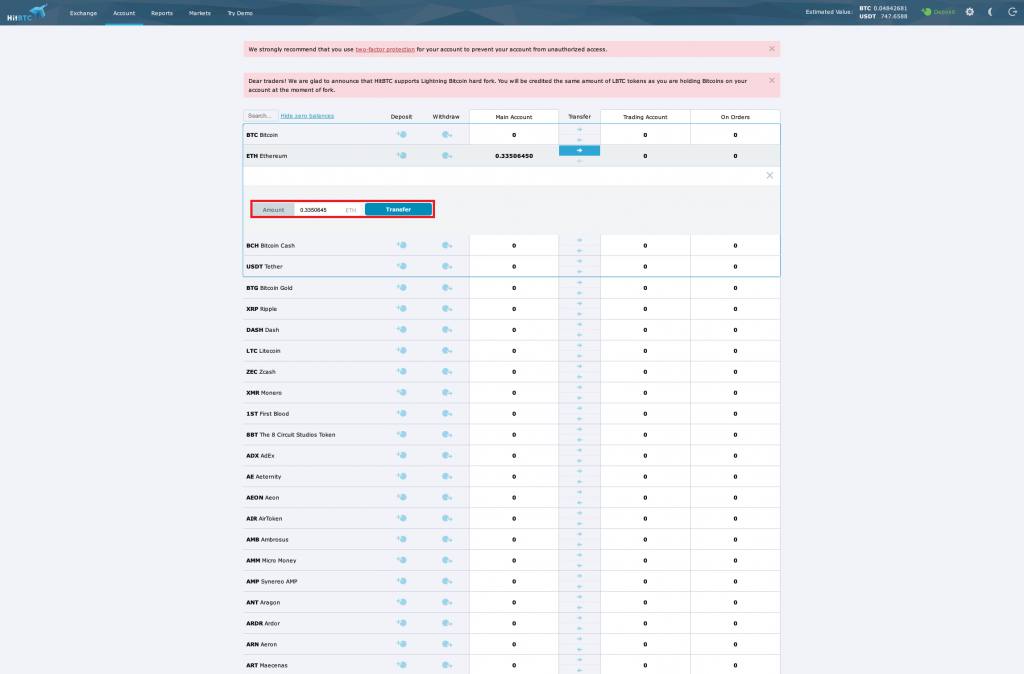Click the Main Account column header
This screenshot has width=1024, height=674.
(514, 117)
